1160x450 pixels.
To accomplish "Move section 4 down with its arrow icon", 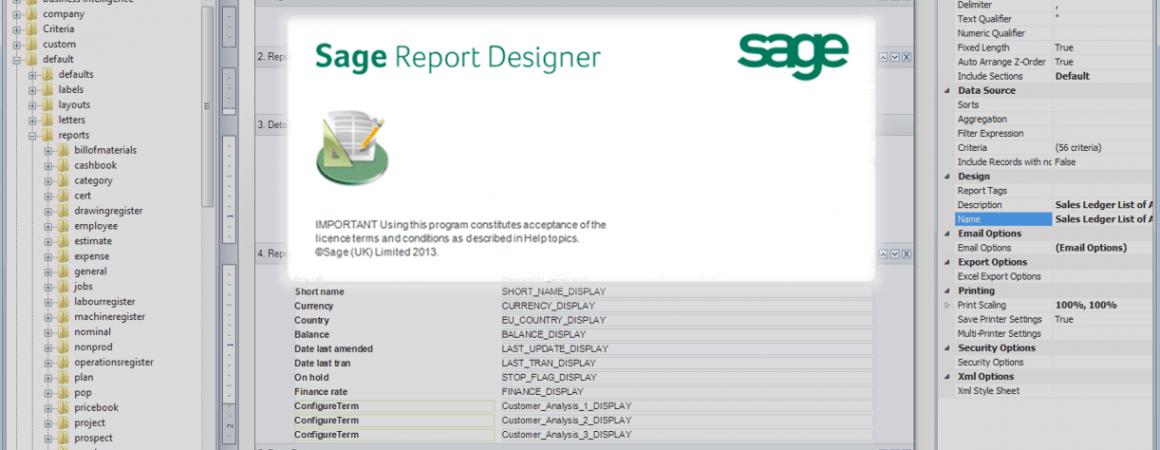I will [x=895, y=254].
